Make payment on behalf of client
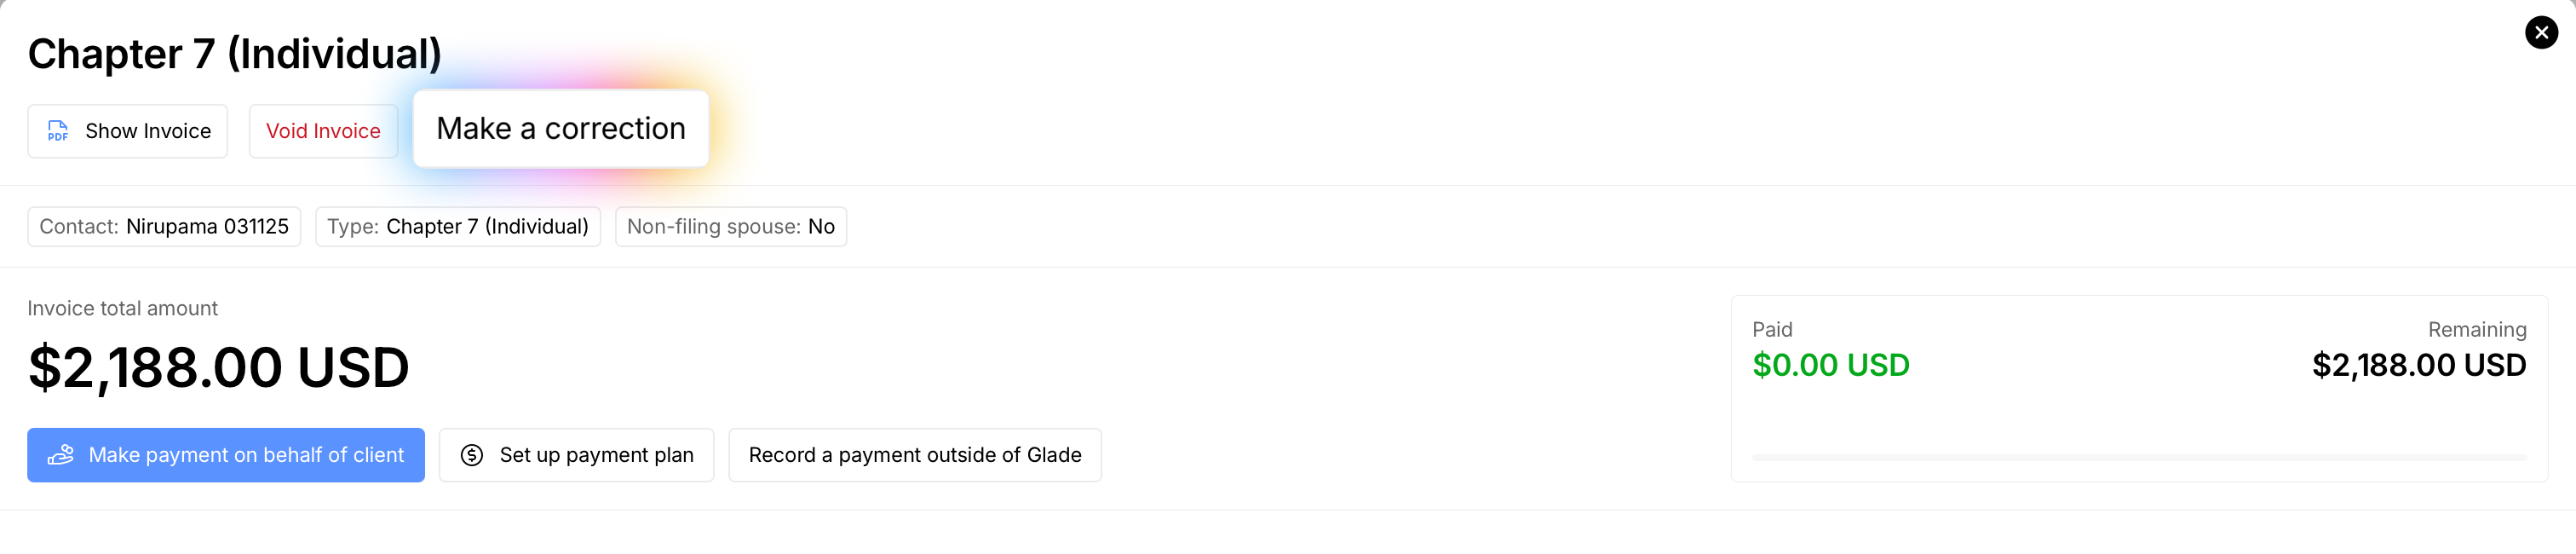Screen dimensions: 2576x554 click(226, 455)
